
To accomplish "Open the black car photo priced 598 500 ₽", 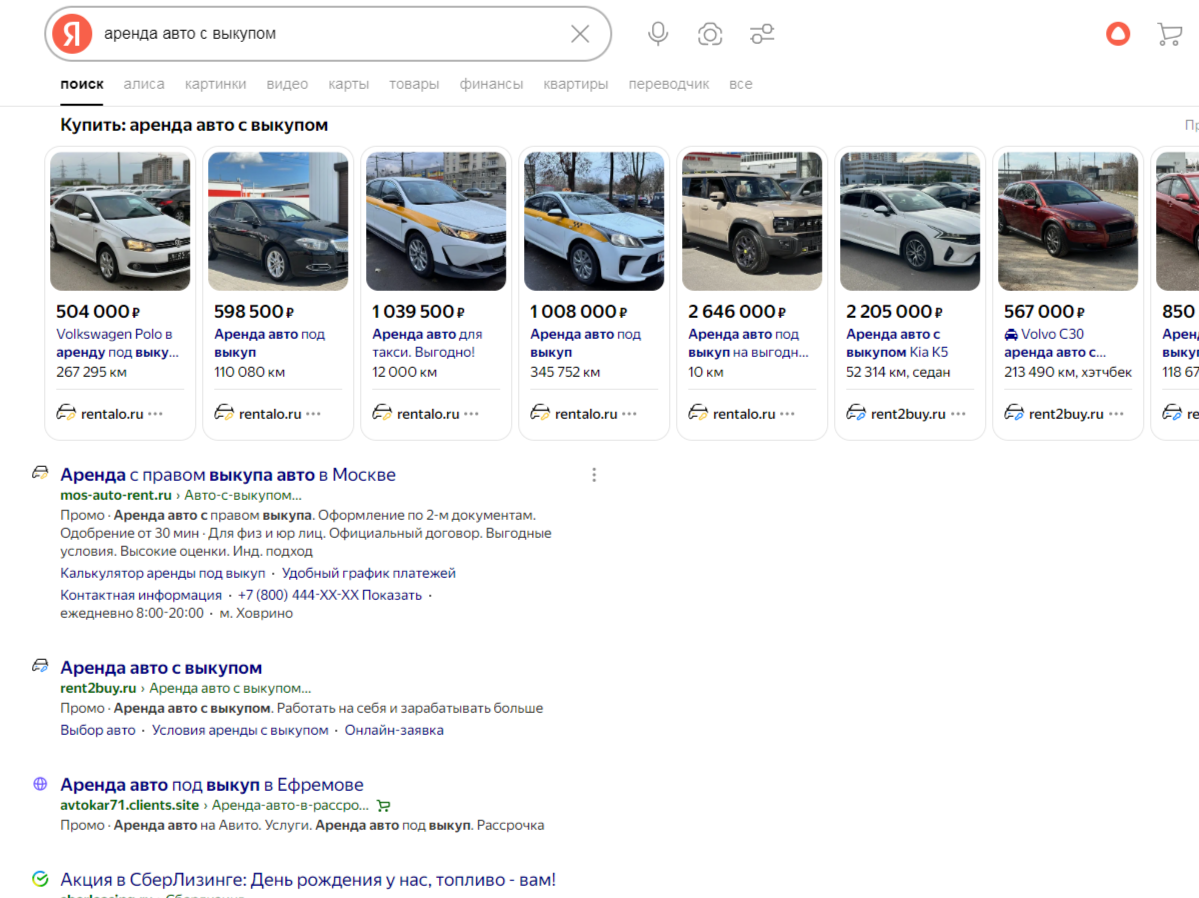I will (x=278, y=221).
